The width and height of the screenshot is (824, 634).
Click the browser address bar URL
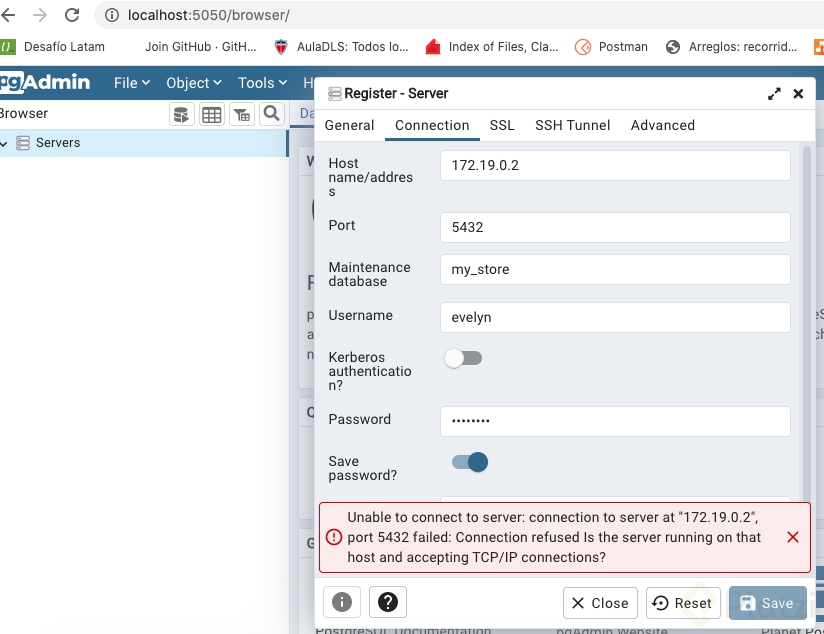click(x=209, y=15)
